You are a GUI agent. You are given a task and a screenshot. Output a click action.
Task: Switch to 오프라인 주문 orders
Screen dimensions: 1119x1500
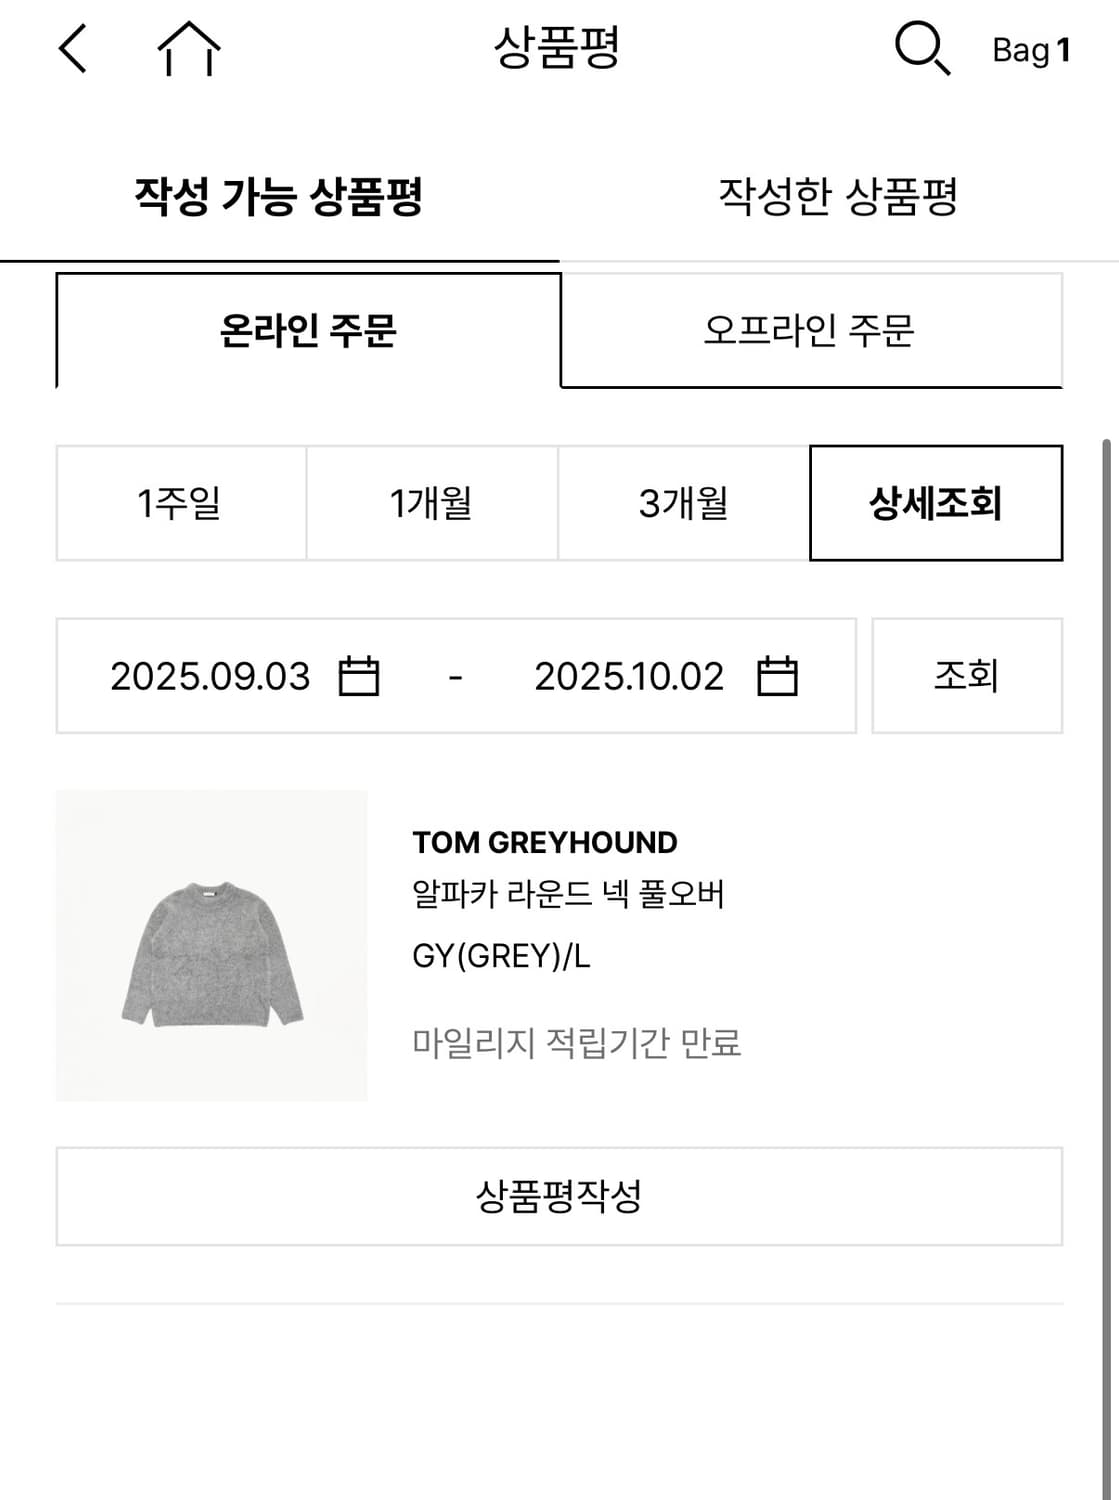coord(812,330)
